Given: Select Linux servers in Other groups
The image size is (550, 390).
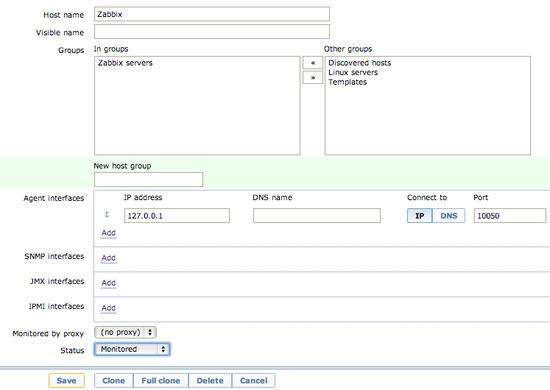Looking at the screenshot, I should [x=353, y=73].
